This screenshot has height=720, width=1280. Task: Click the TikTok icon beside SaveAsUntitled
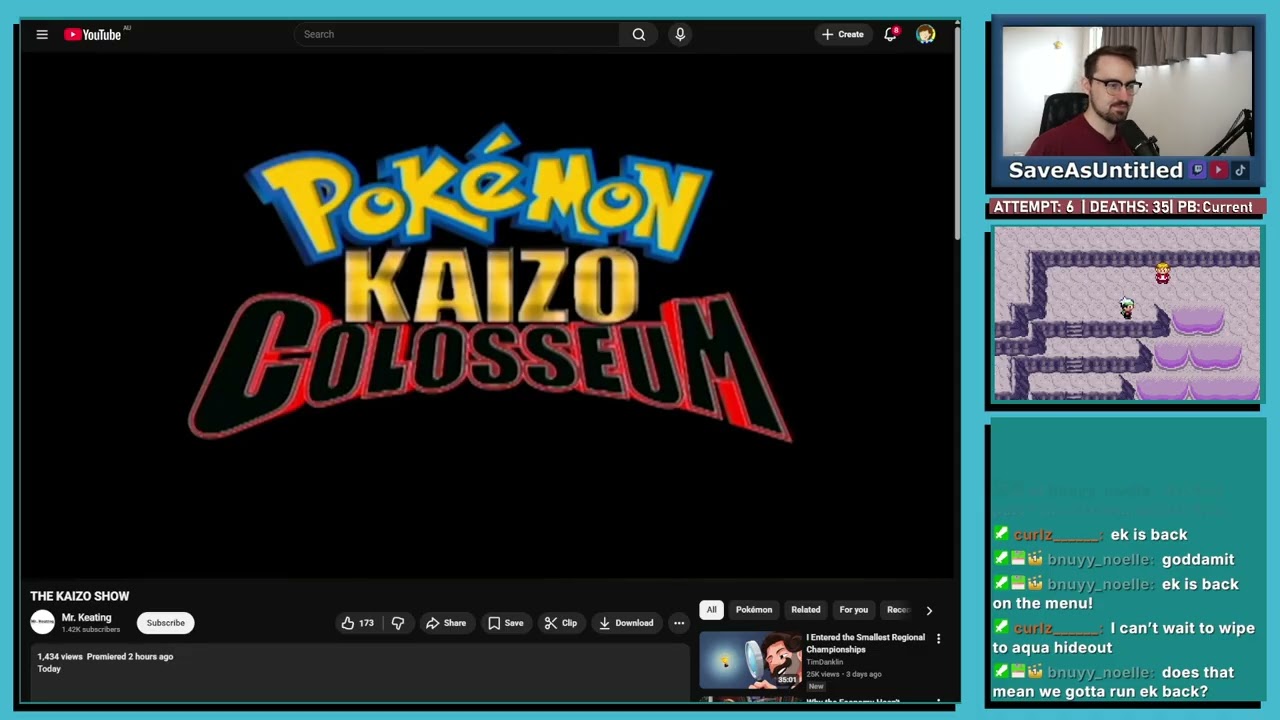(1240, 170)
